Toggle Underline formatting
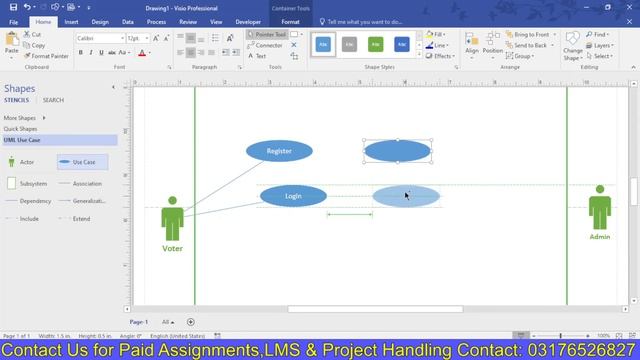 (x=101, y=53)
